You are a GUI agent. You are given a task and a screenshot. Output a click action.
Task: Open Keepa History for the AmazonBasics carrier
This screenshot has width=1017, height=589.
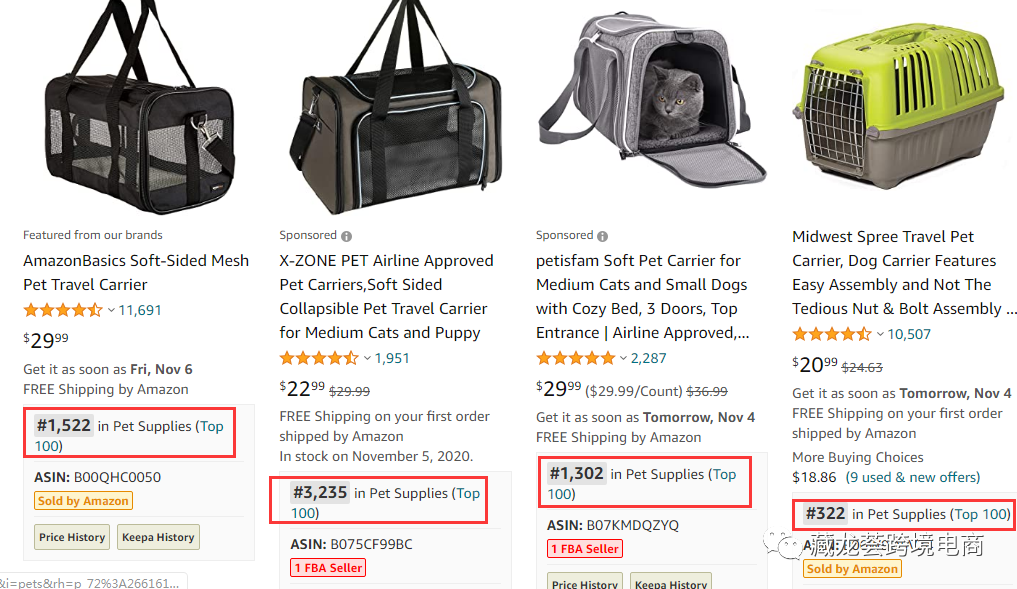pos(158,537)
